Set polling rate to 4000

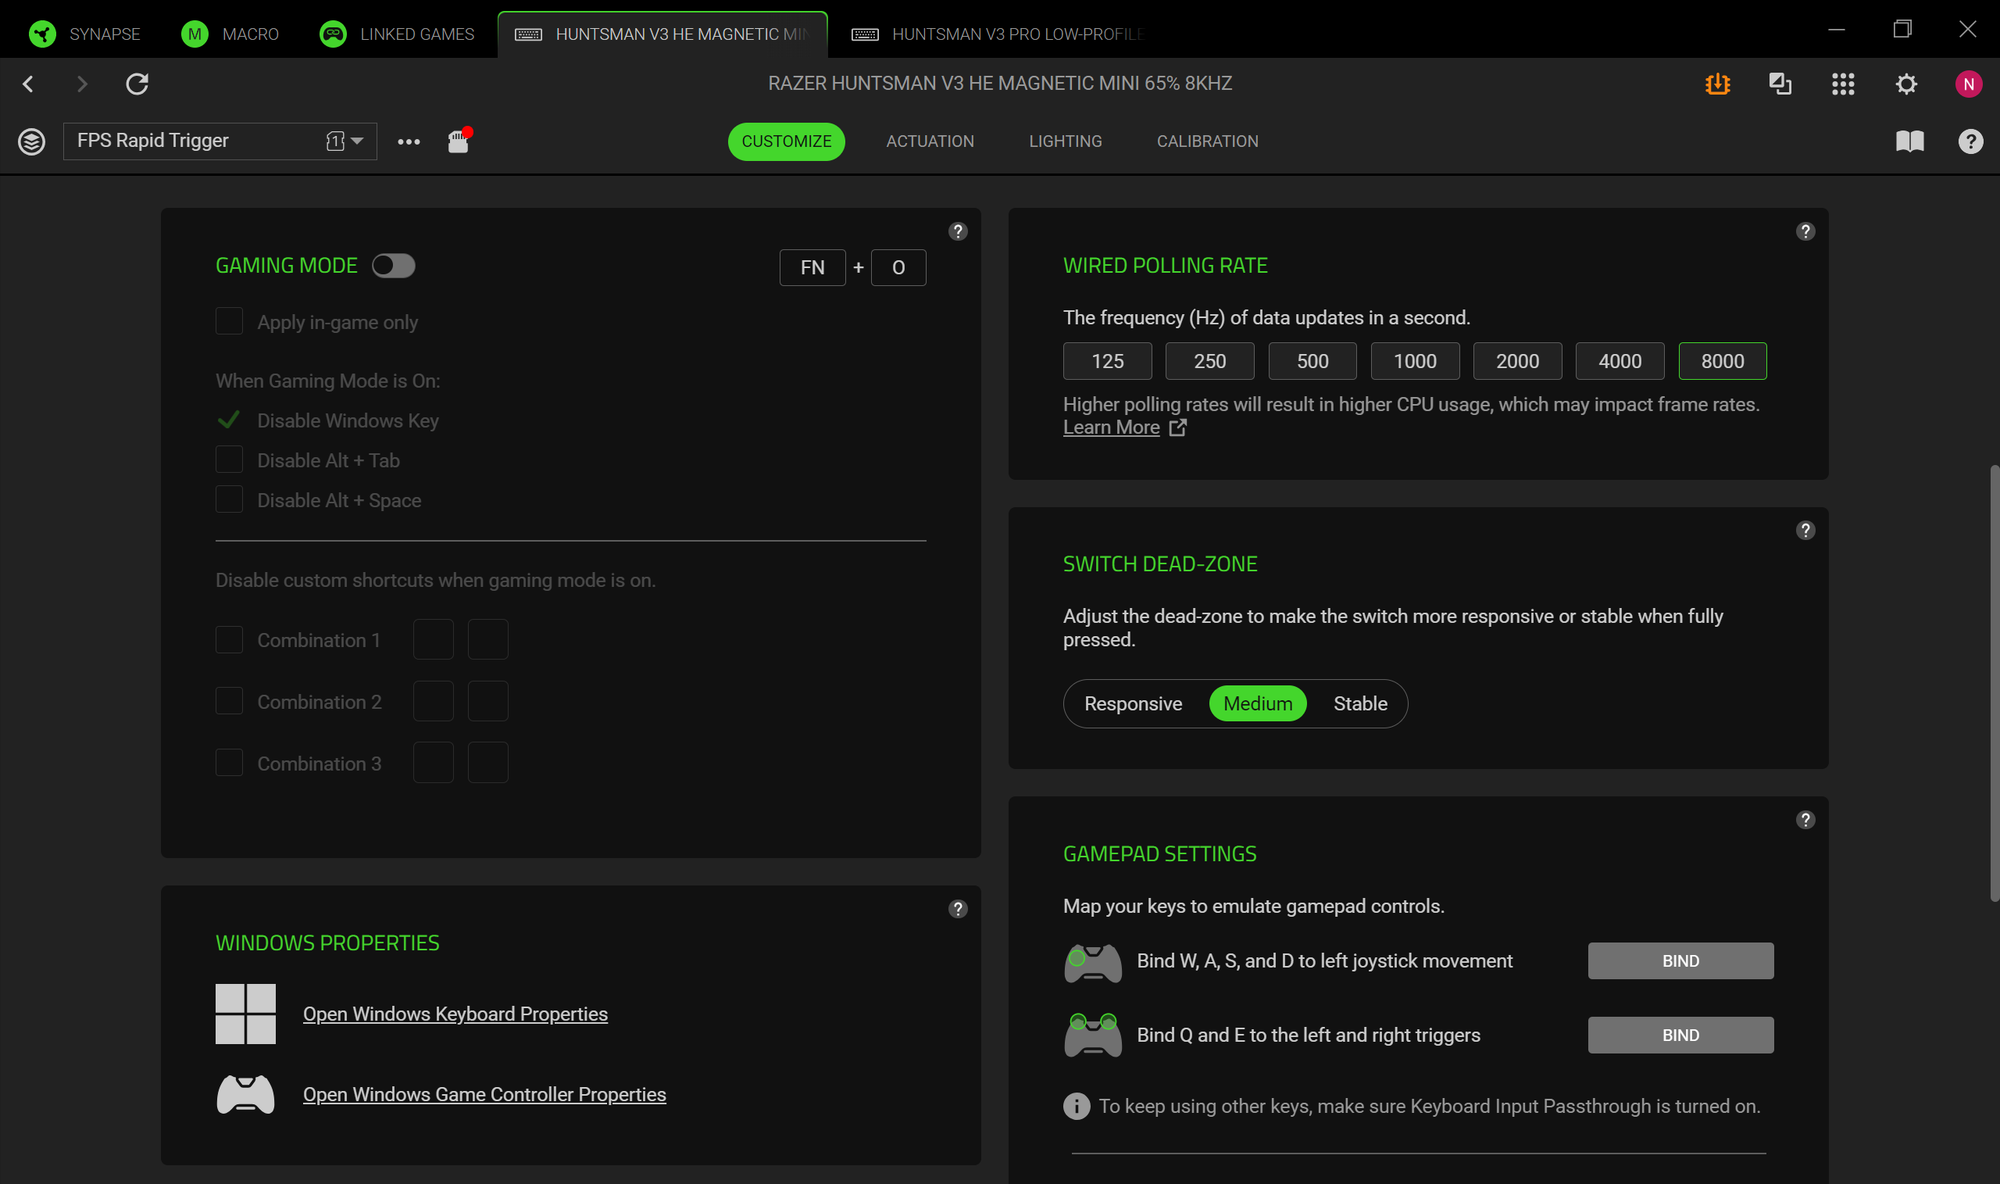point(1620,361)
